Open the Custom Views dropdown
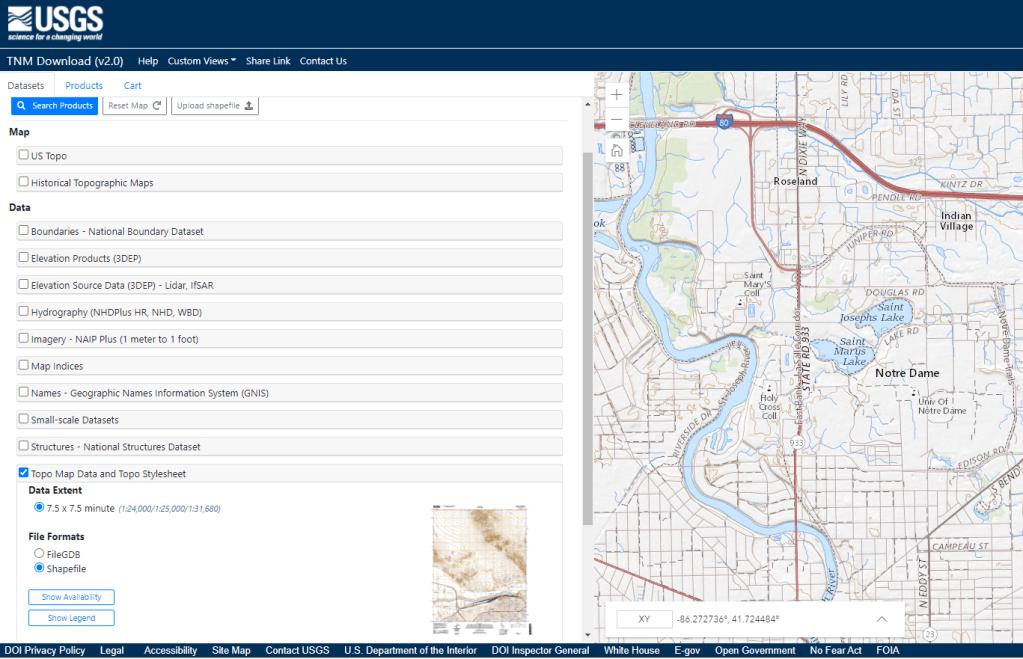The image size is (1023, 659). pos(201,61)
